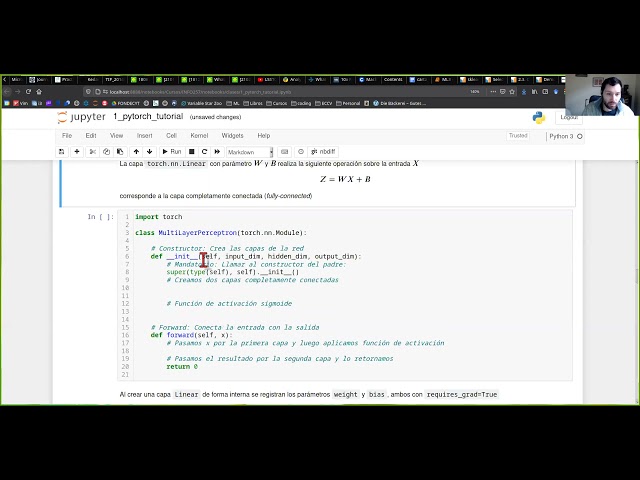Click the 'def forward(self, x):' line
Screen dimensions: 640x480
click(191, 335)
